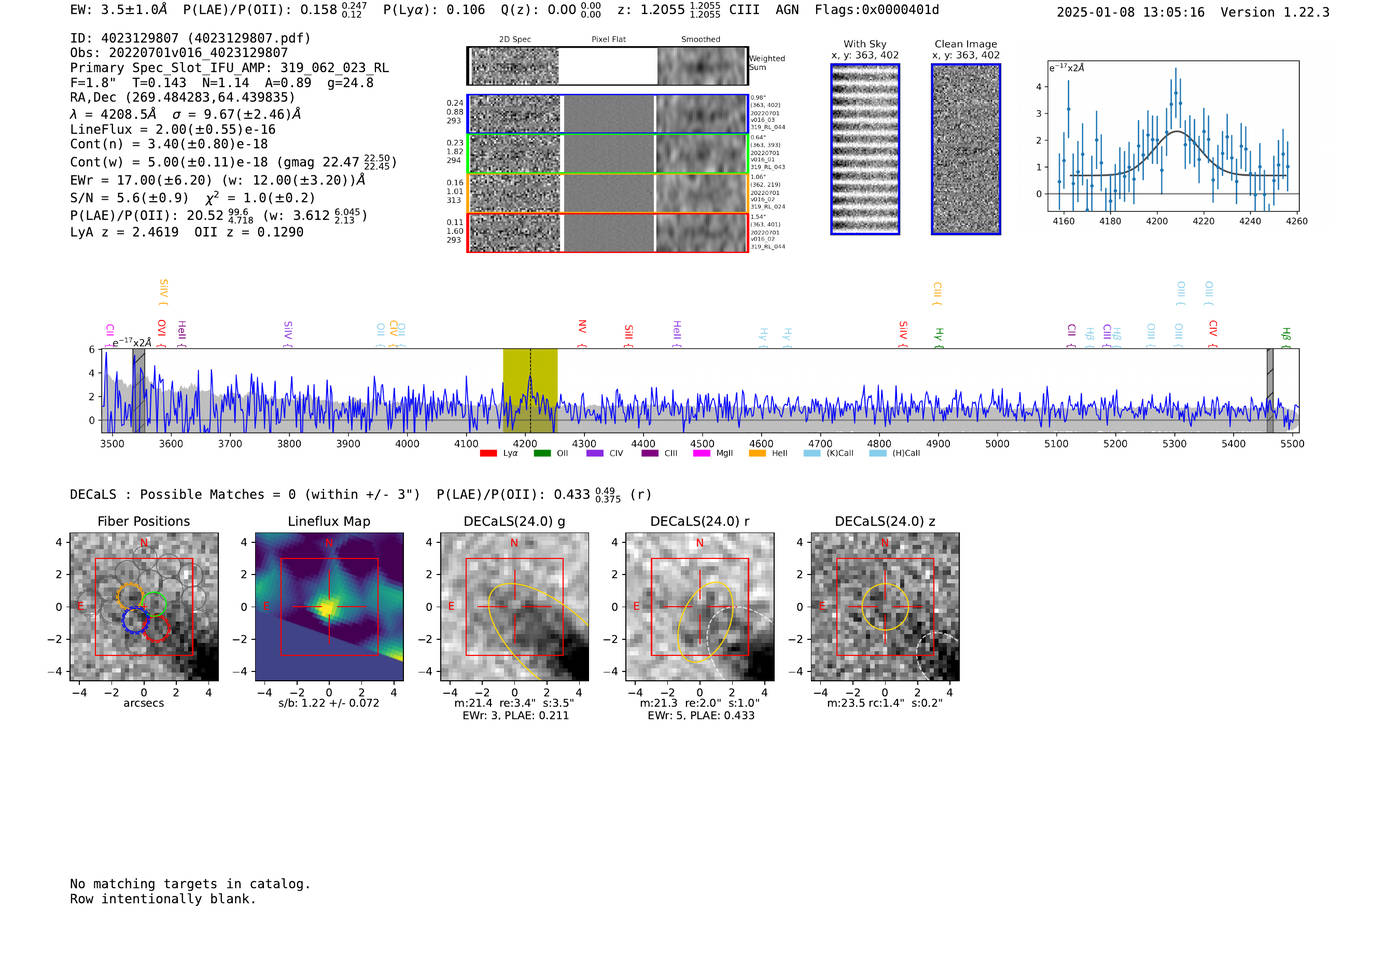Select the "Row intentionally blank." line
This screenshot has width=1400, height=953.
pos(163,899)
